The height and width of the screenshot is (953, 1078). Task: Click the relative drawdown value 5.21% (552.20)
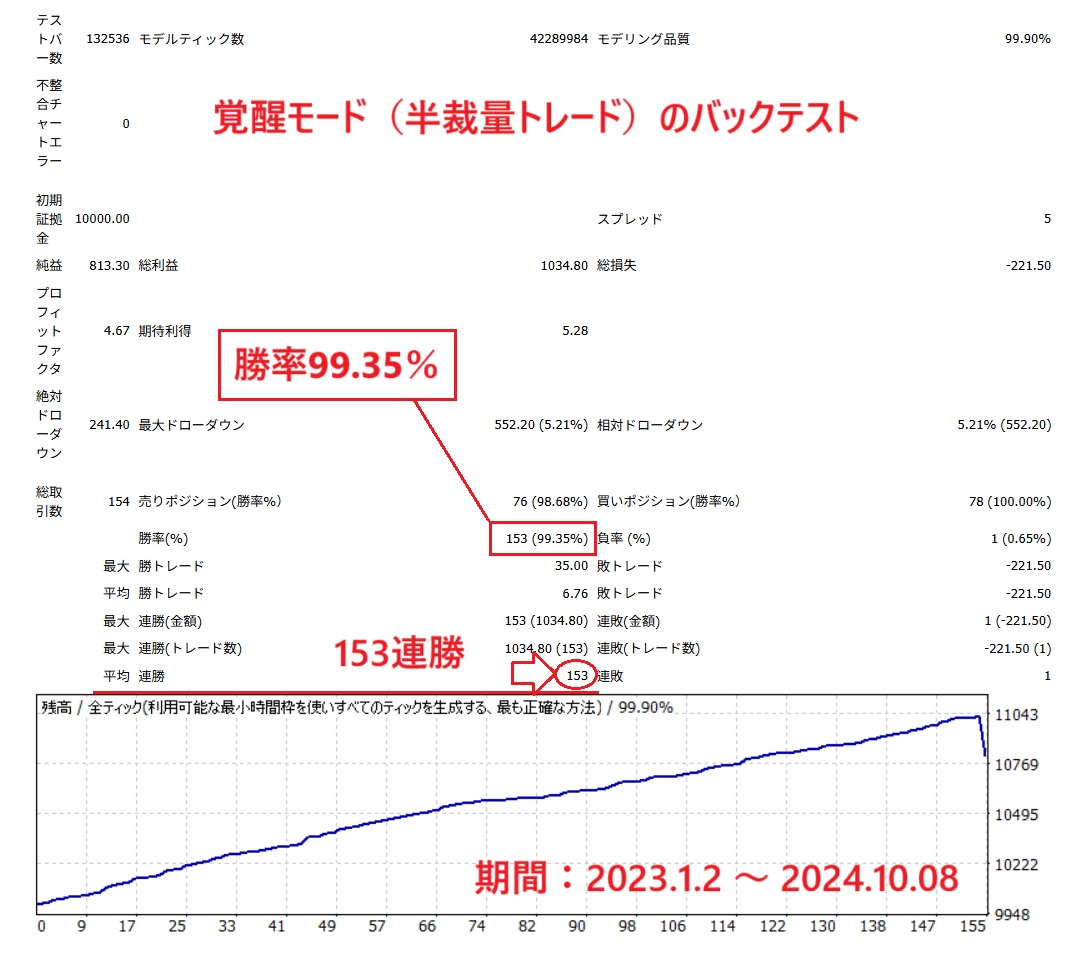pos(1004,425)
